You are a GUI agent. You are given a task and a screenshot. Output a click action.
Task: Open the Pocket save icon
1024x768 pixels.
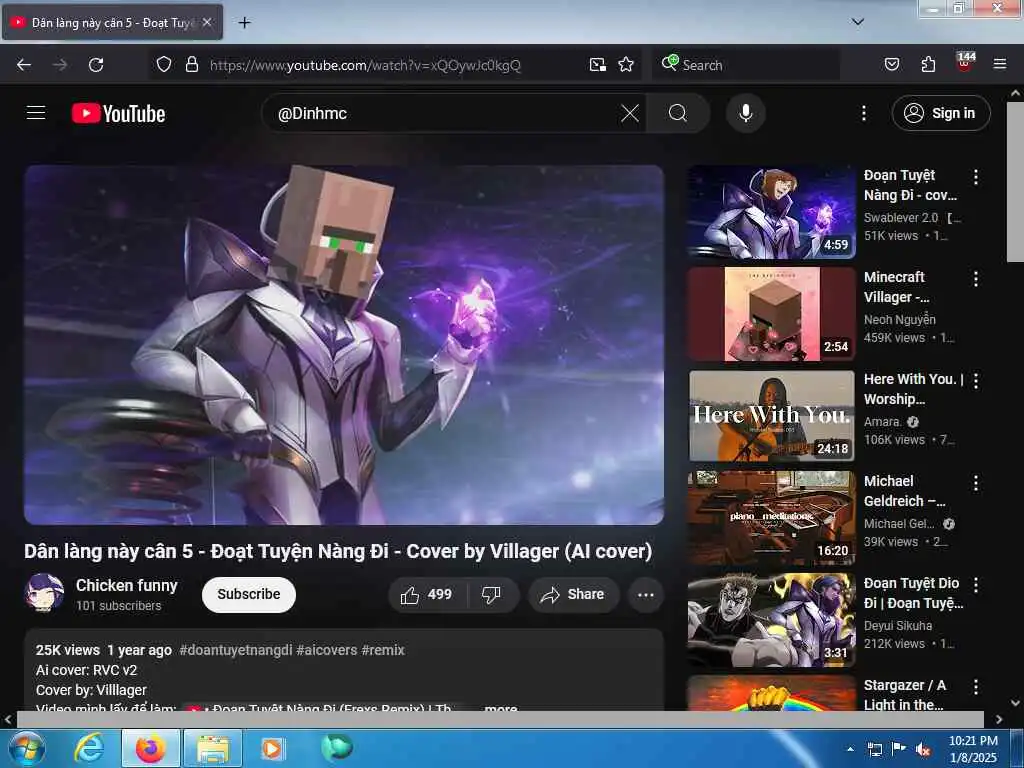(x=891, y=65)
